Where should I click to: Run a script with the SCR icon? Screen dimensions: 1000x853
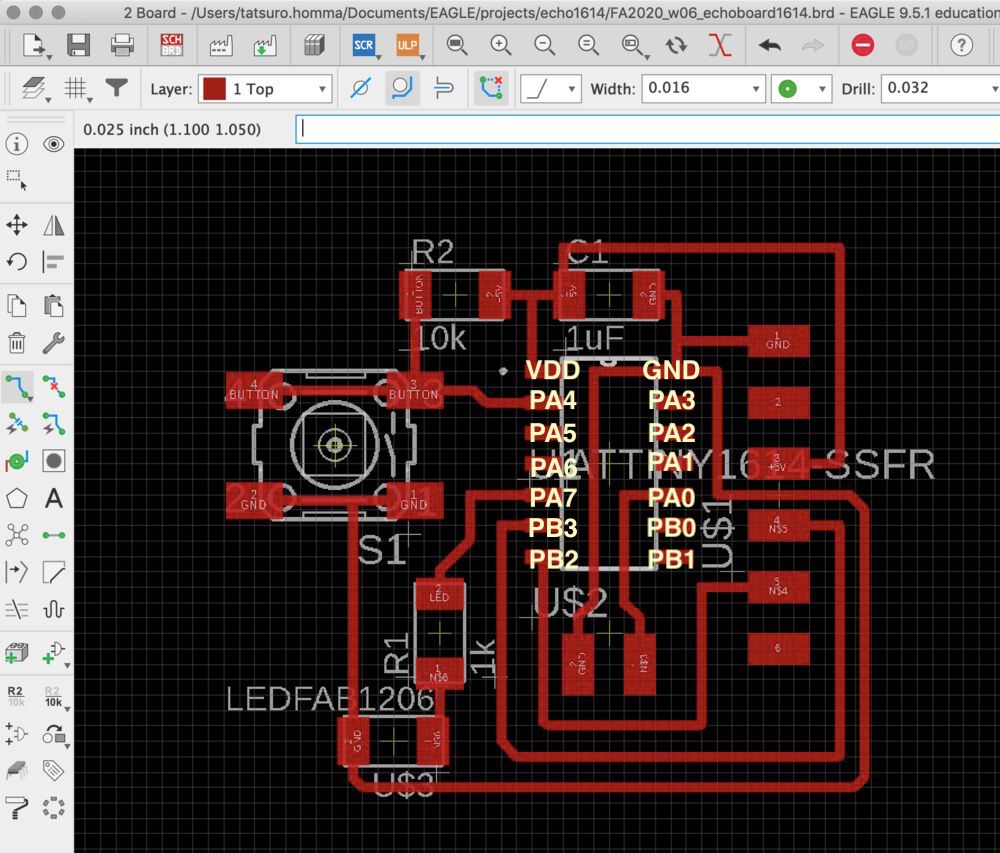364,45
